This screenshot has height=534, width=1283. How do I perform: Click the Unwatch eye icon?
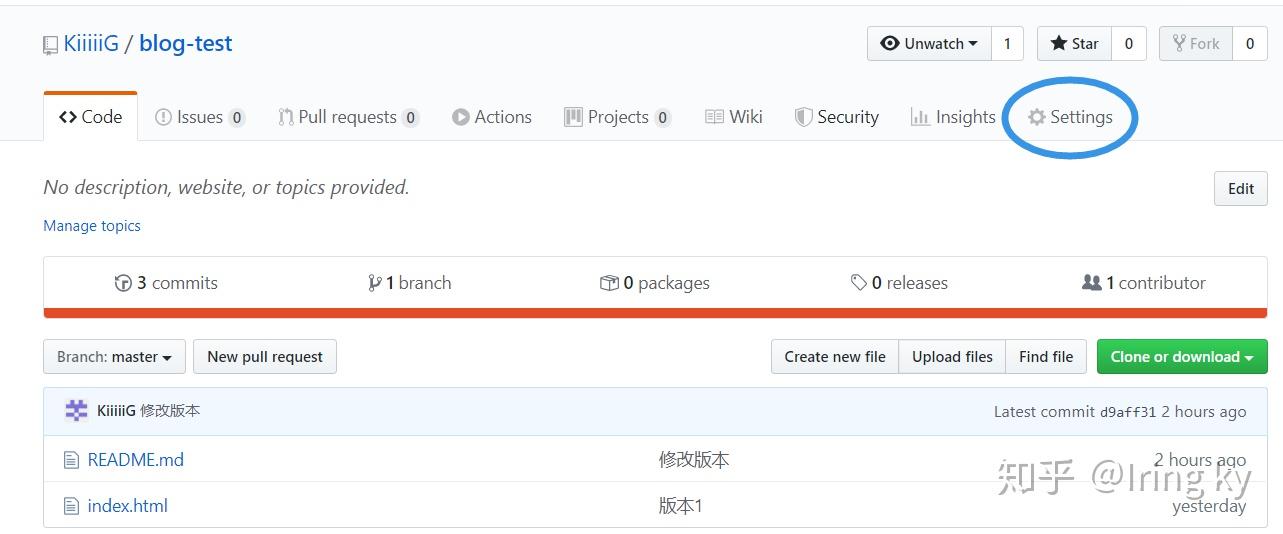point(889,44)
